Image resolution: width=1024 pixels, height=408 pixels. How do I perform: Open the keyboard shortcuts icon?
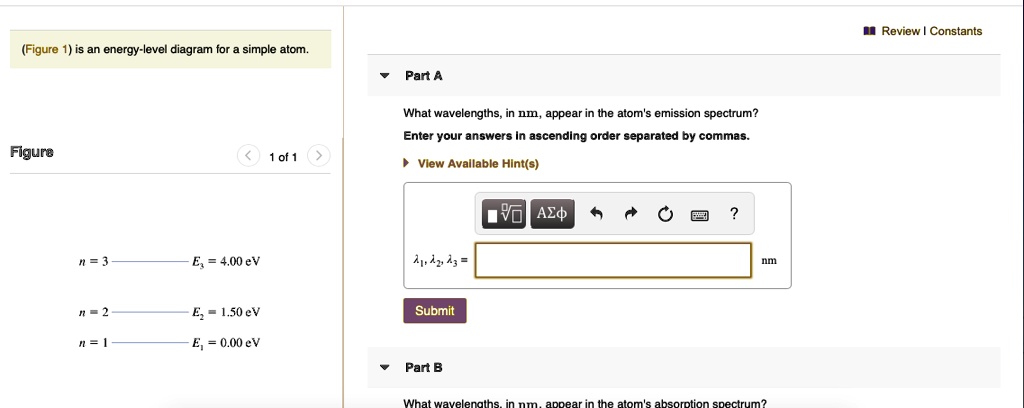(x=699, y=215)
